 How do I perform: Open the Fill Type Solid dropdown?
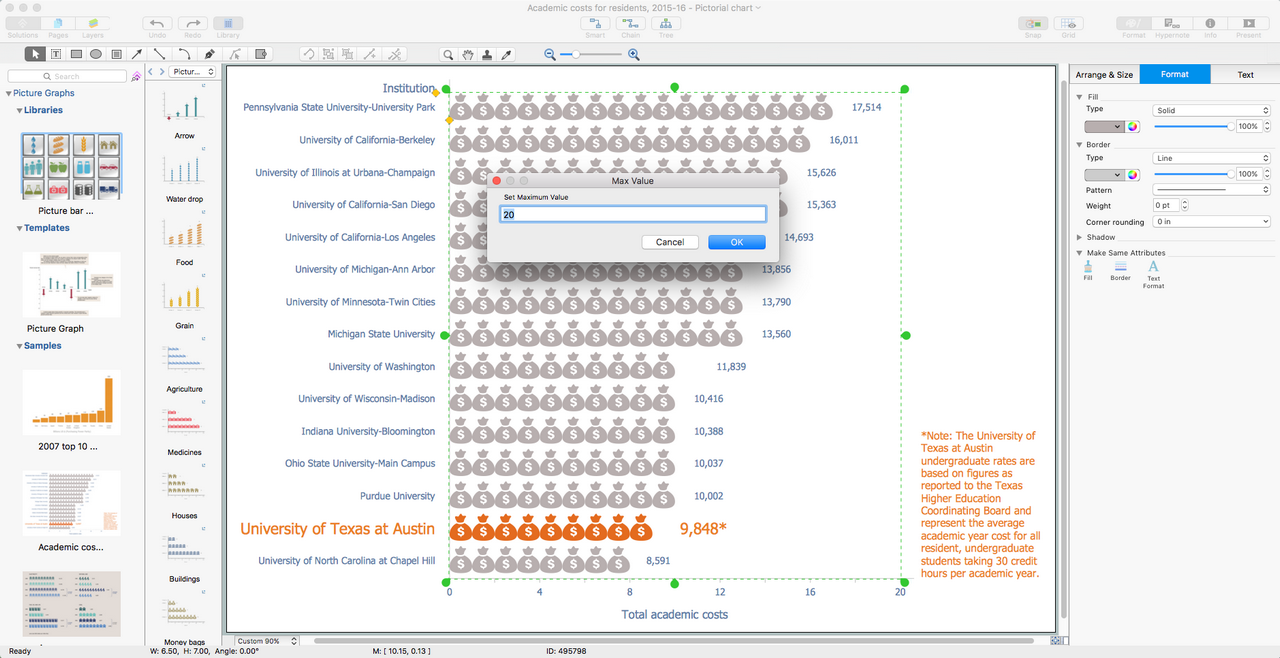coord(1211,111)
